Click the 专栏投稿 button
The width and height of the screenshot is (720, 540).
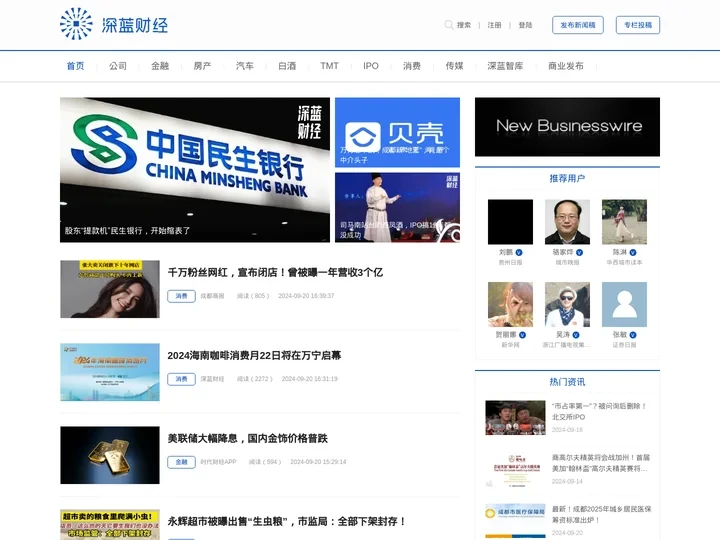point(638,25)
